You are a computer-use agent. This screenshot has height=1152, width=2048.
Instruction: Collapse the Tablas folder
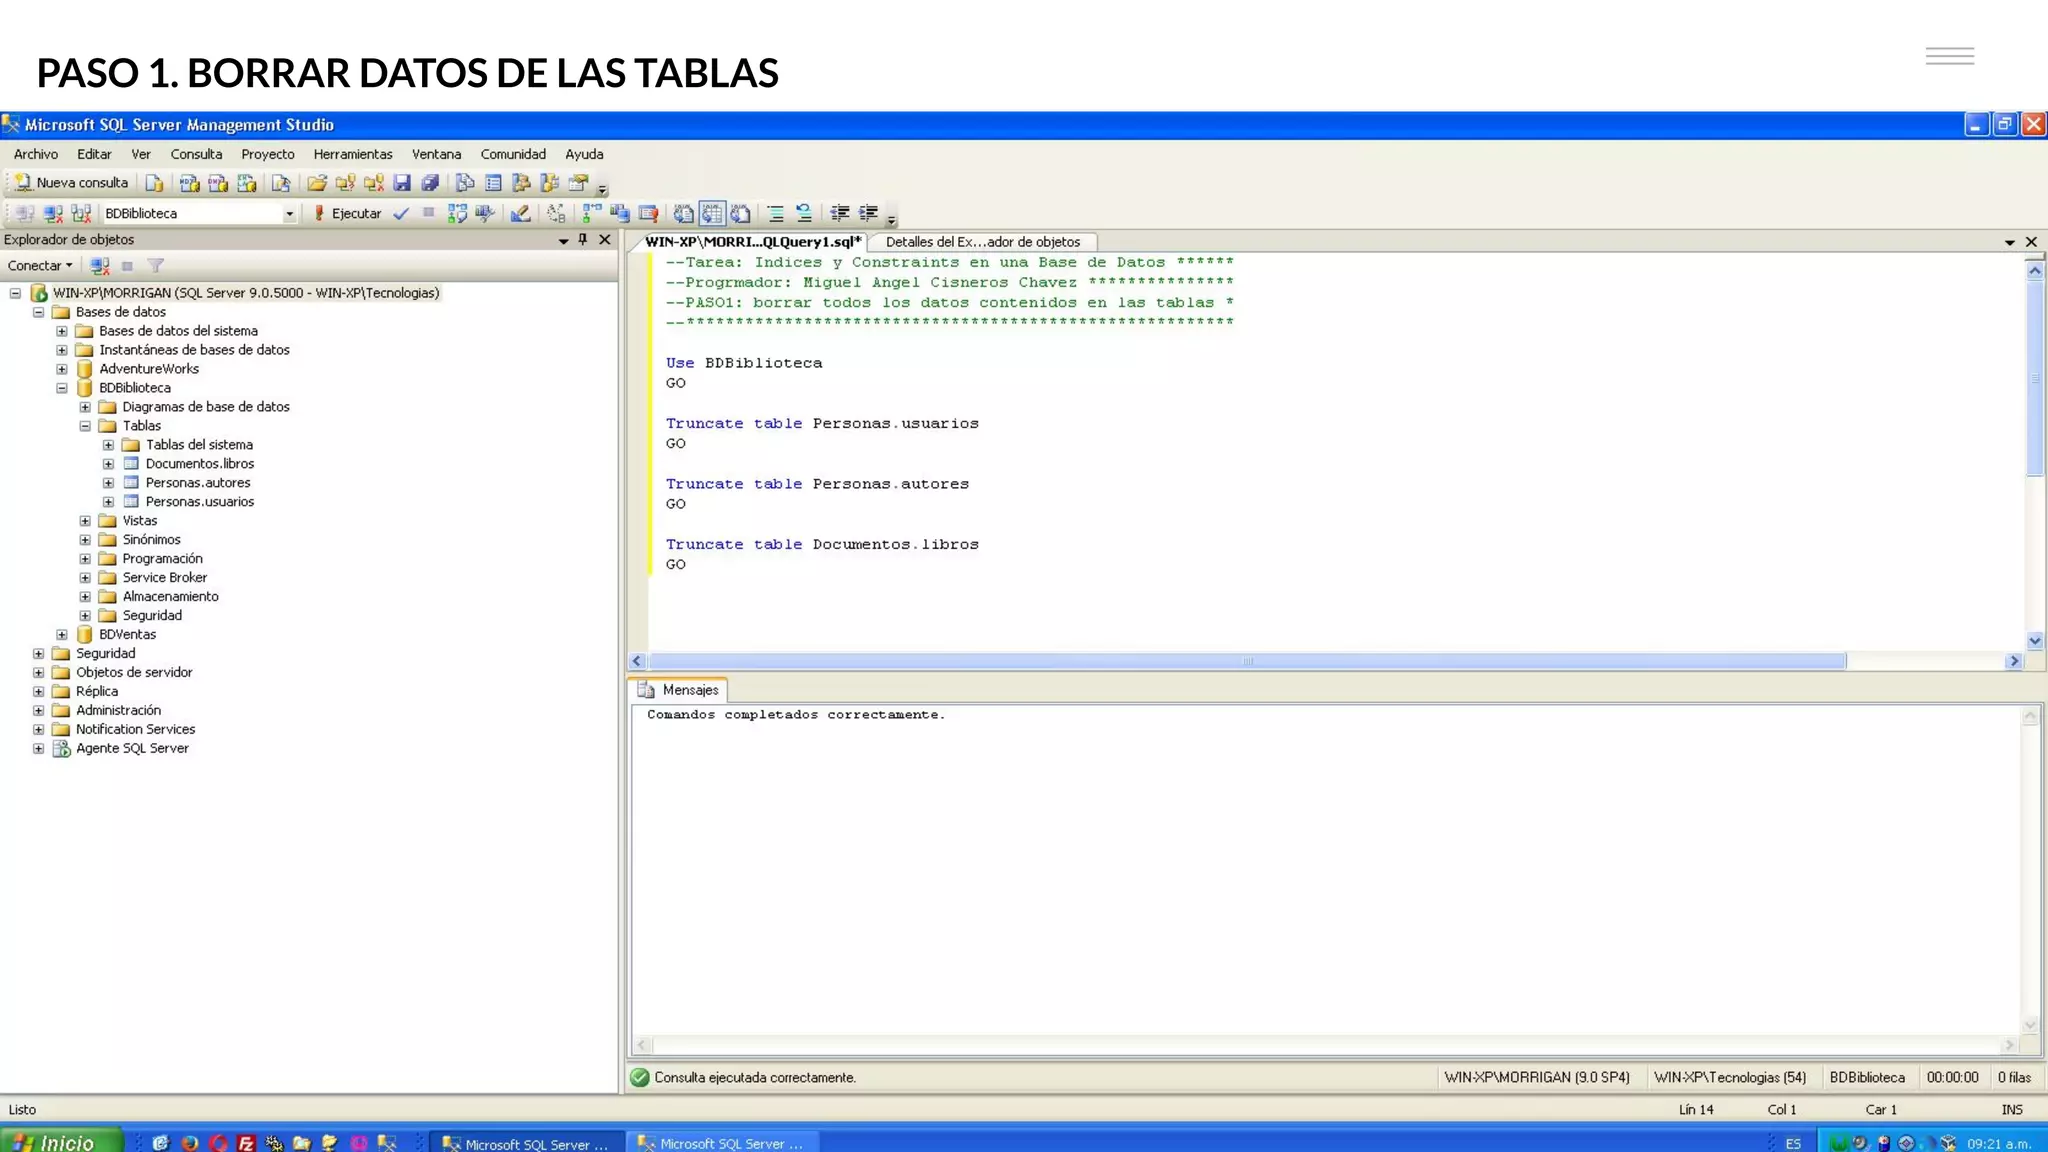85,426
